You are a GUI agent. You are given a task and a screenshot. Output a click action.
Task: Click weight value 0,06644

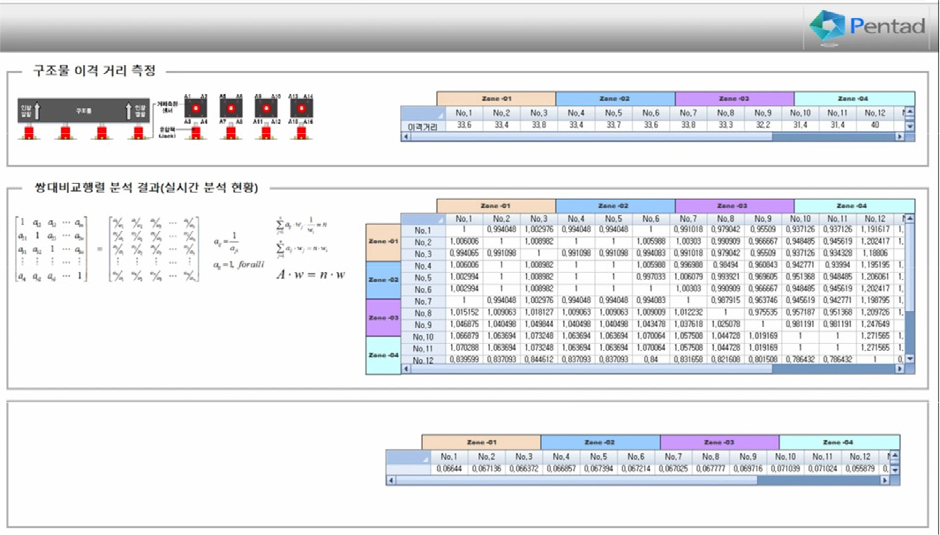449,469
